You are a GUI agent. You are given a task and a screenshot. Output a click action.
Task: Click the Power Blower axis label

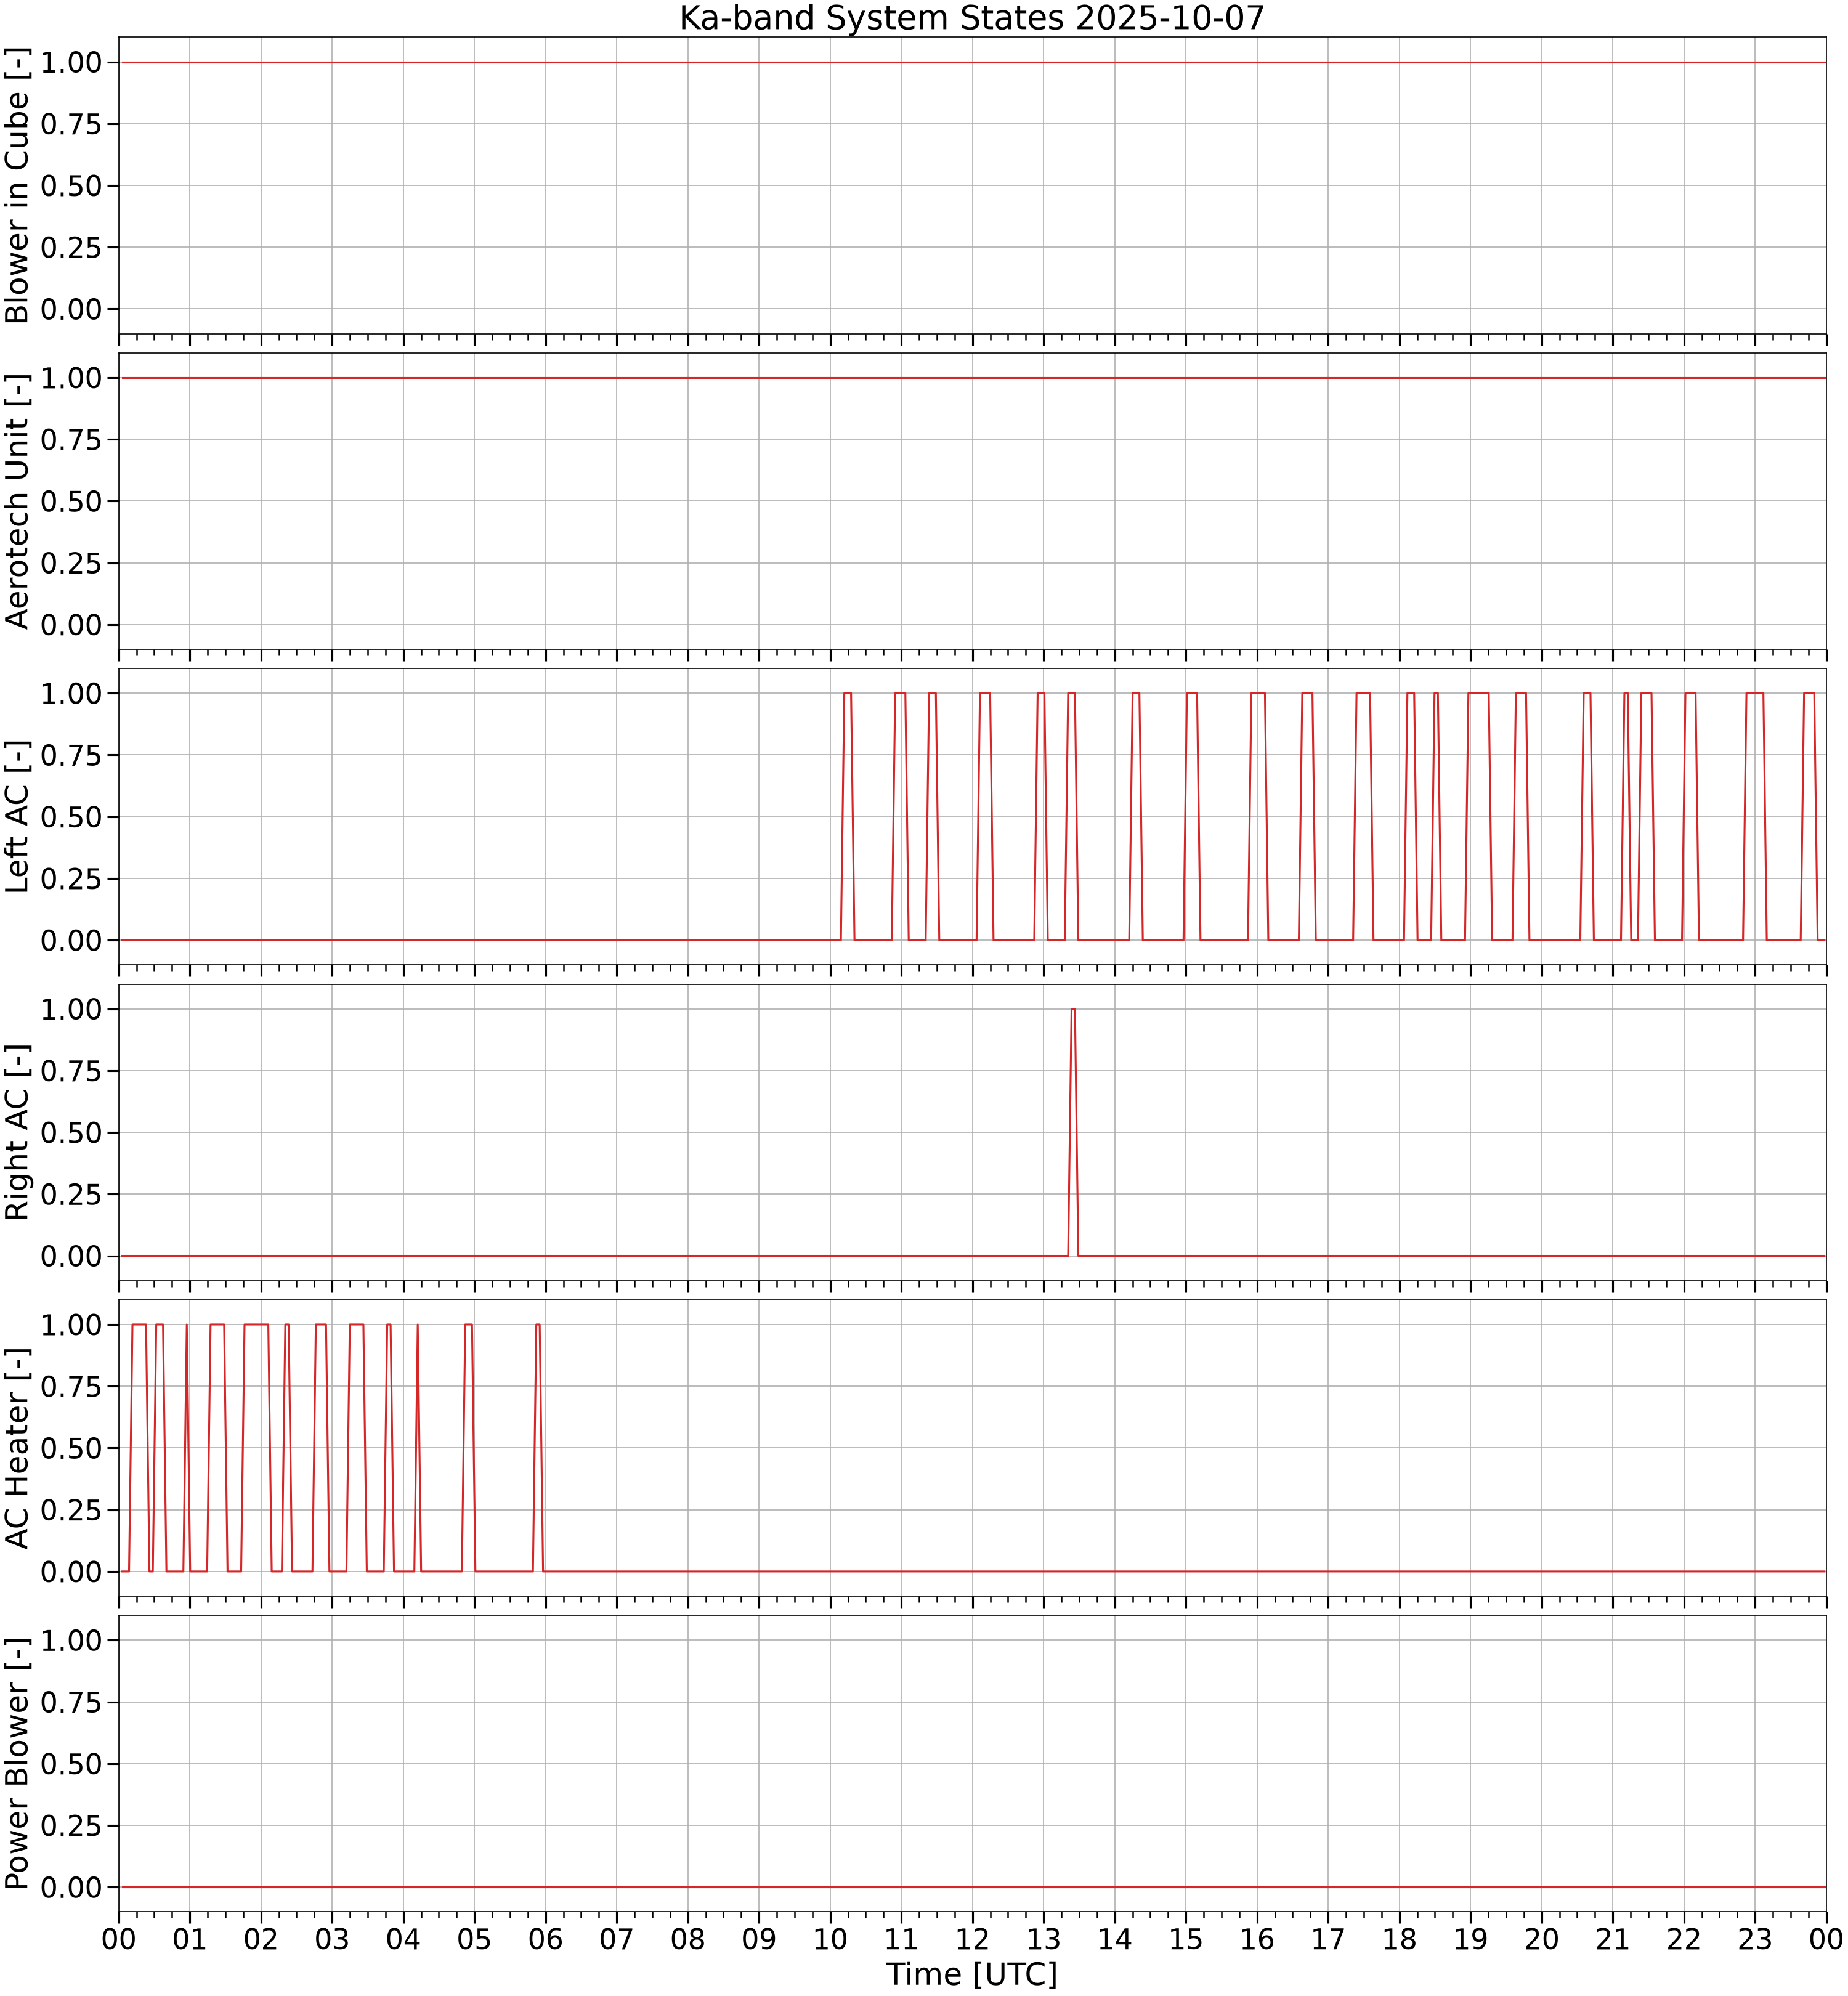pyautogui.click(x=17, y=1764)
